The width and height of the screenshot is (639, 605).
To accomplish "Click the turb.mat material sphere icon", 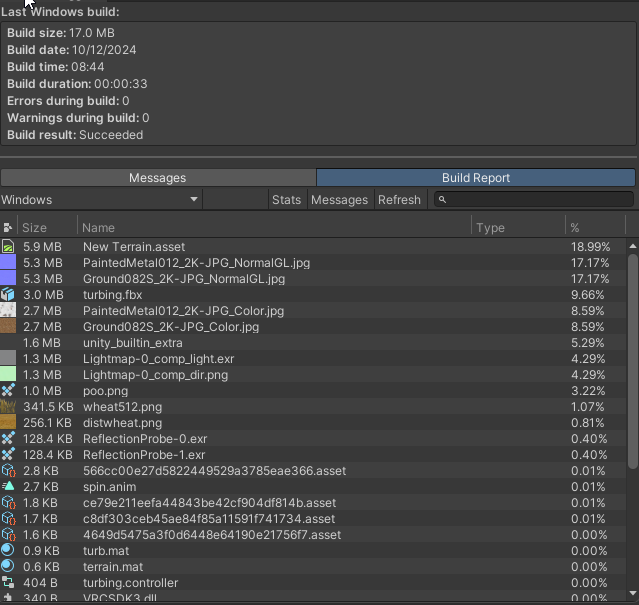I will click(8, 551).
